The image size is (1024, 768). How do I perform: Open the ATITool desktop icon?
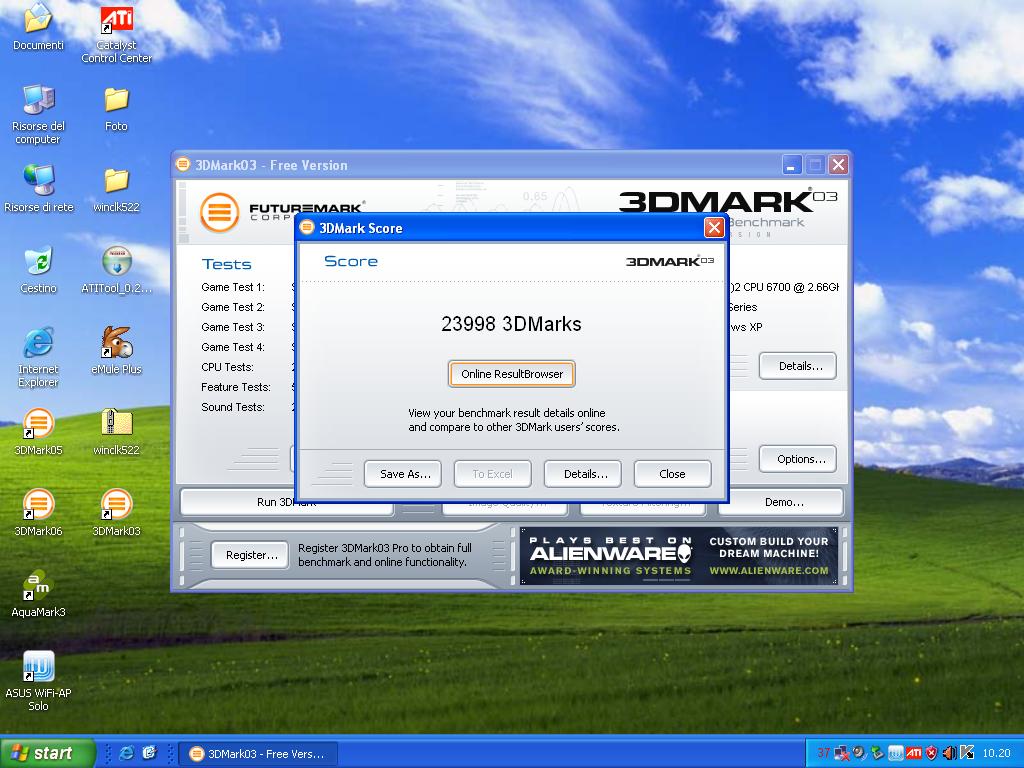(116, 262)
